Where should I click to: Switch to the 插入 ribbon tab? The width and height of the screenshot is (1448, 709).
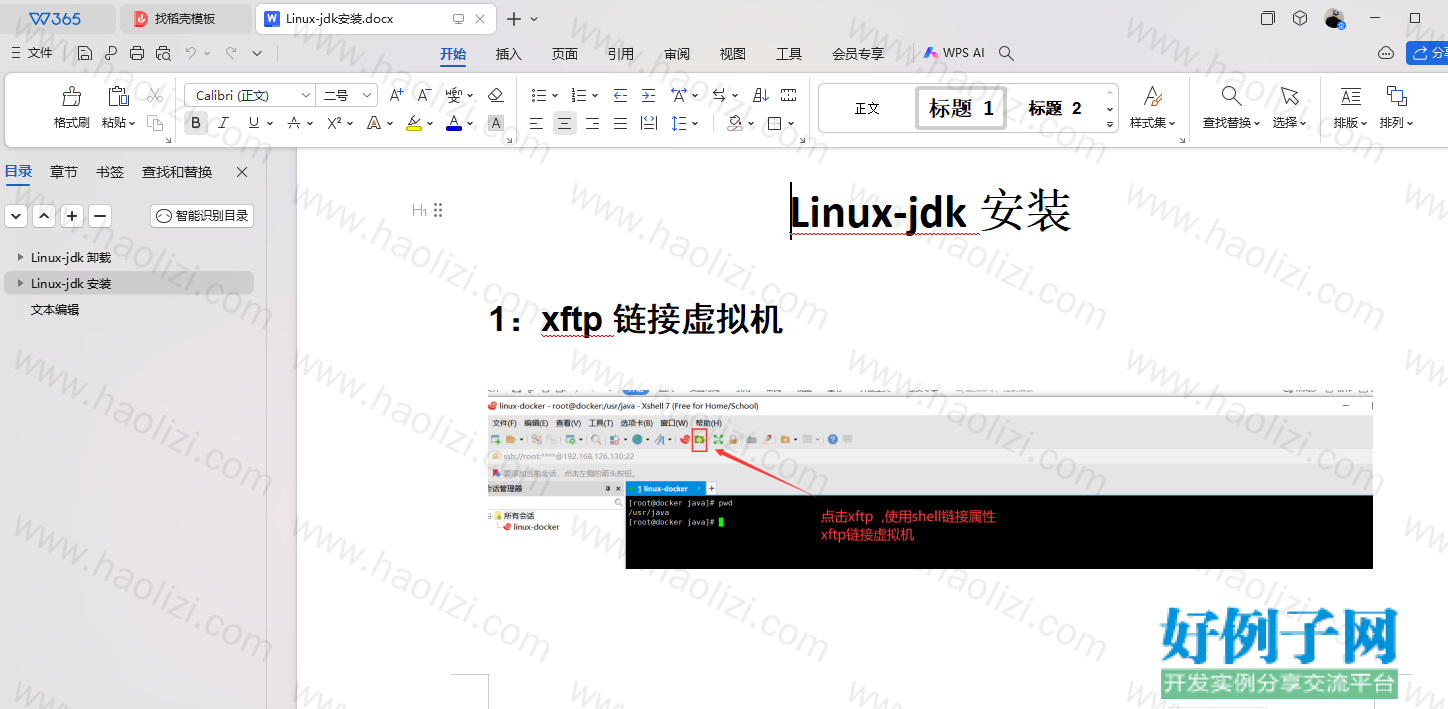click(x=509, y=54)
